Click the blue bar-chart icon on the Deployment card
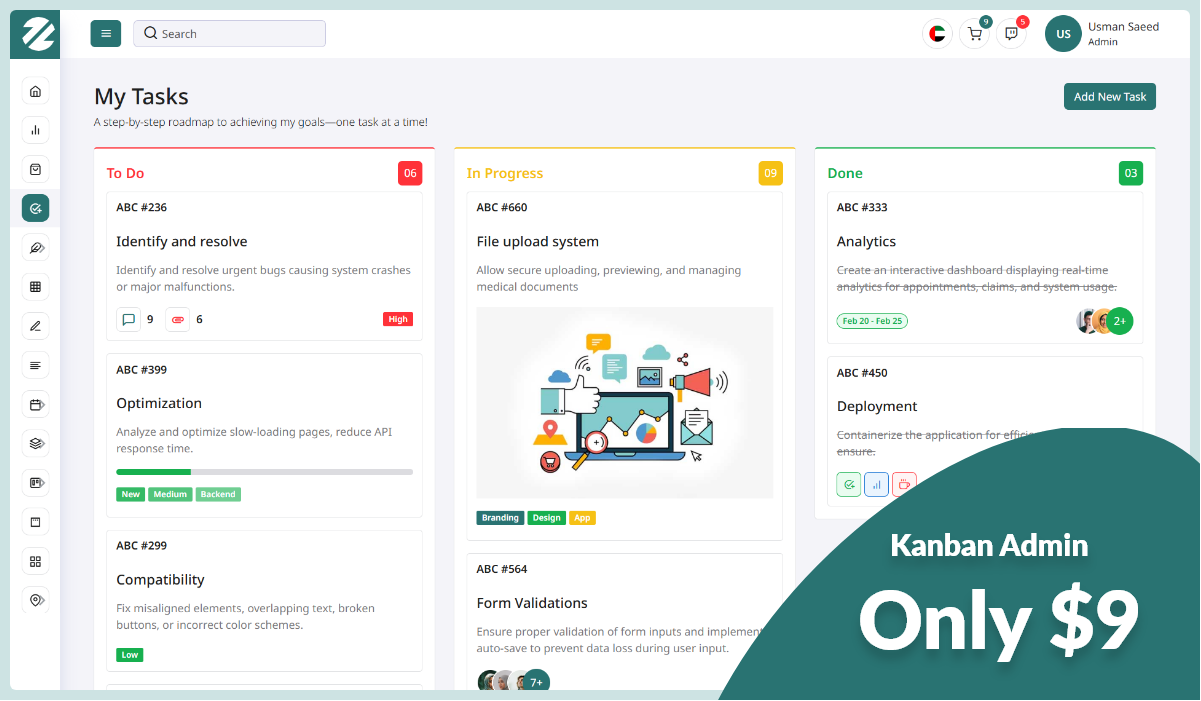The image size is (1201, 701). click(876, 483)
